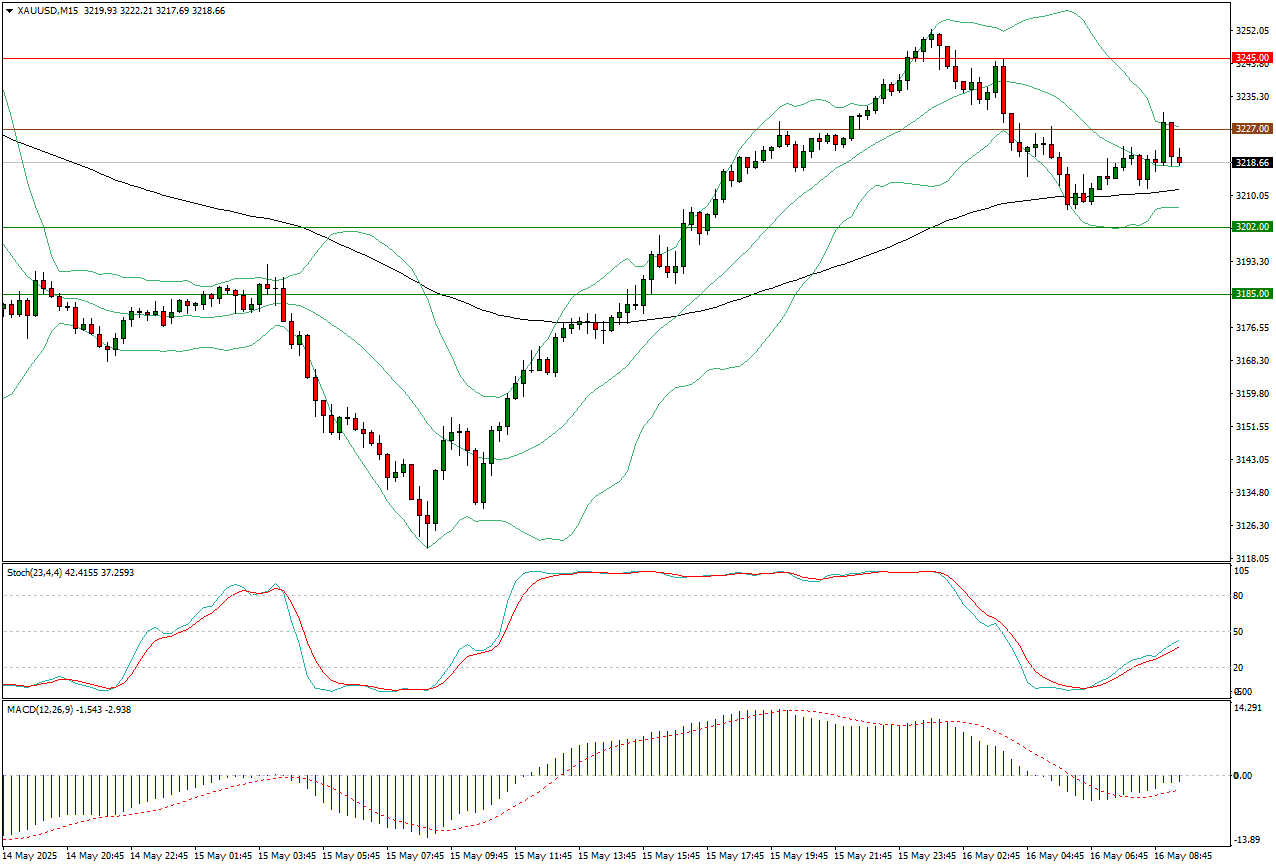Click the 16 May 08:45 time axis label
Image resolution: width=1276 pixels, height=867 pixels.
pyautogui.click(x=1183, y=857)
